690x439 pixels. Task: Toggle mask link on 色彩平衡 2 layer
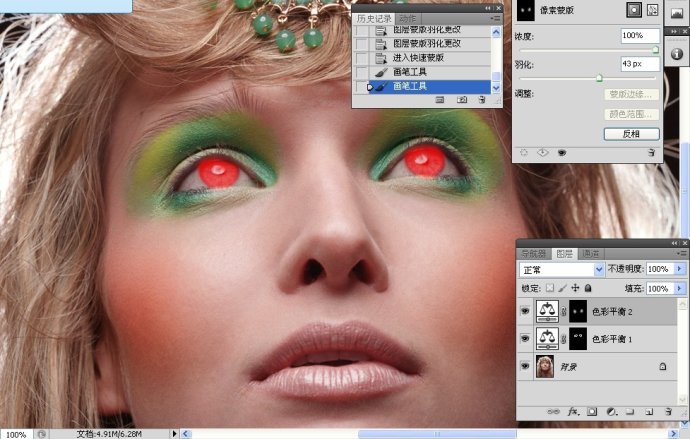(x=564, y=311)
